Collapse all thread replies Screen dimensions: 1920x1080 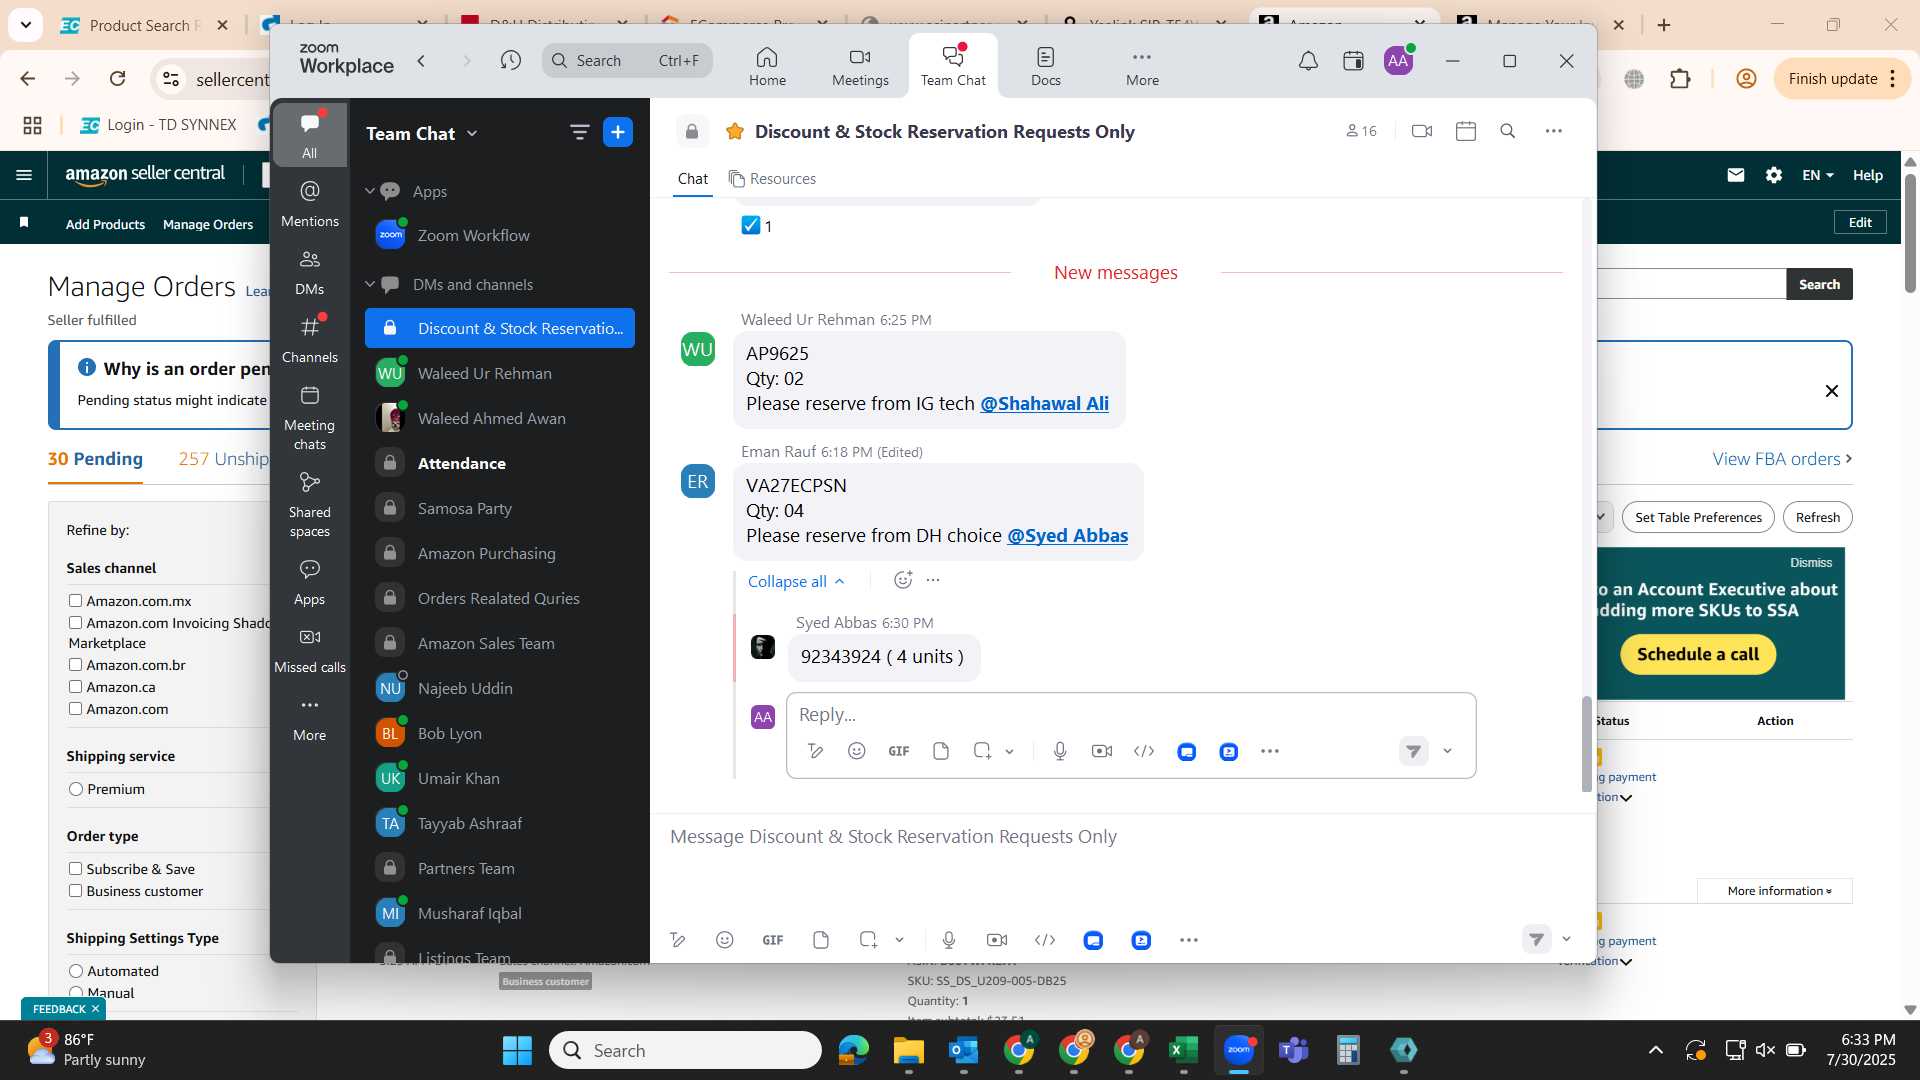coord(796,581)
